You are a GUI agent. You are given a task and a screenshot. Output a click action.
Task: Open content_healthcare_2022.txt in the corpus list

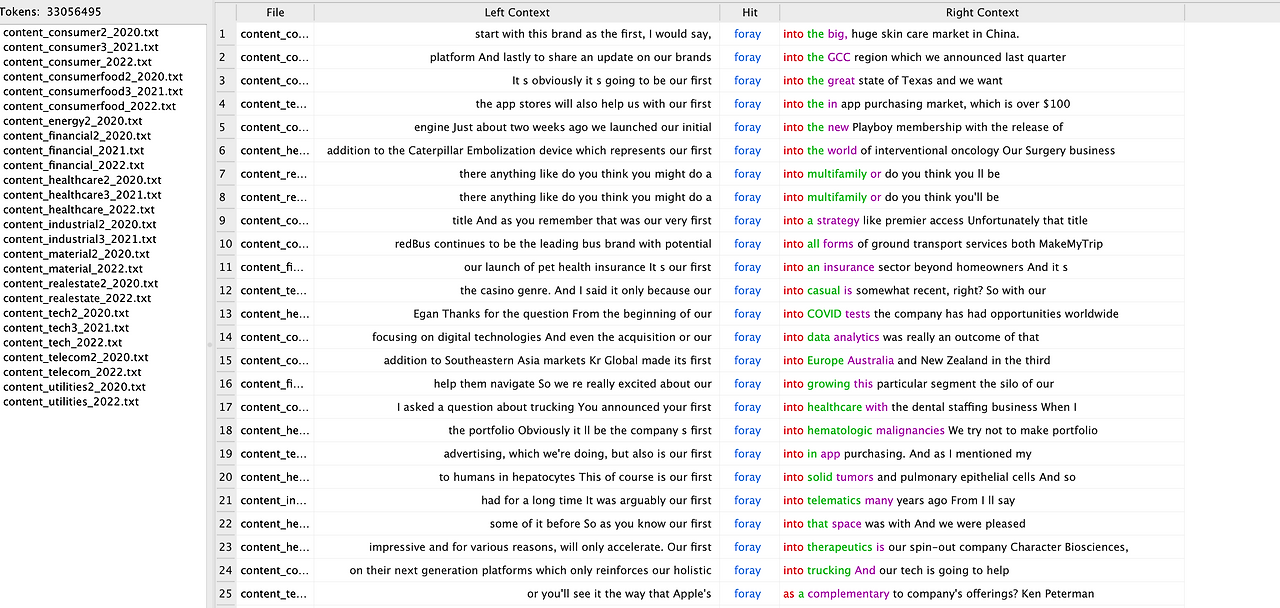tap(79, 210)
